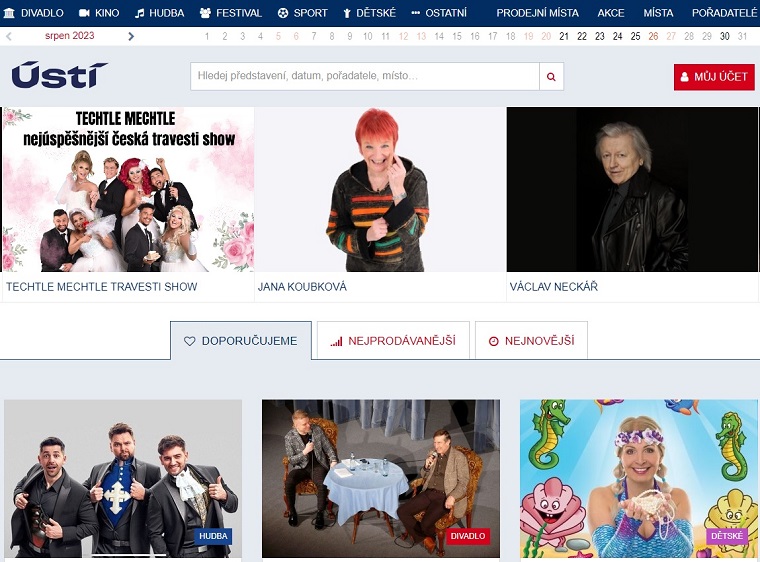Screen dimensions: 760x562
Task: Select day 21 in the calendar strip
Action: 564,36
